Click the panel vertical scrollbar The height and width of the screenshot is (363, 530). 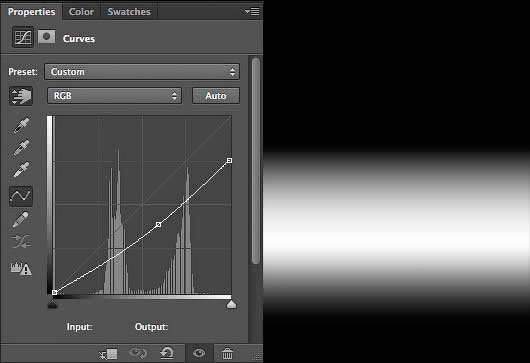pos(256,161)
